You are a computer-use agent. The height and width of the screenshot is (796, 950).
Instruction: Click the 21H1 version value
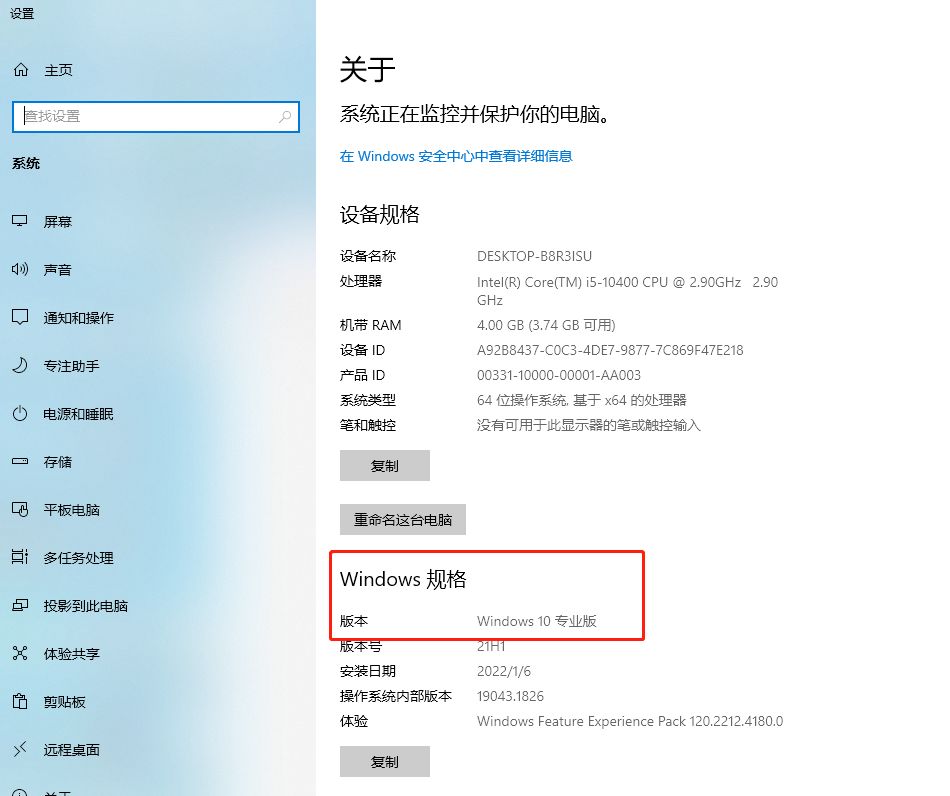[491, 646]
